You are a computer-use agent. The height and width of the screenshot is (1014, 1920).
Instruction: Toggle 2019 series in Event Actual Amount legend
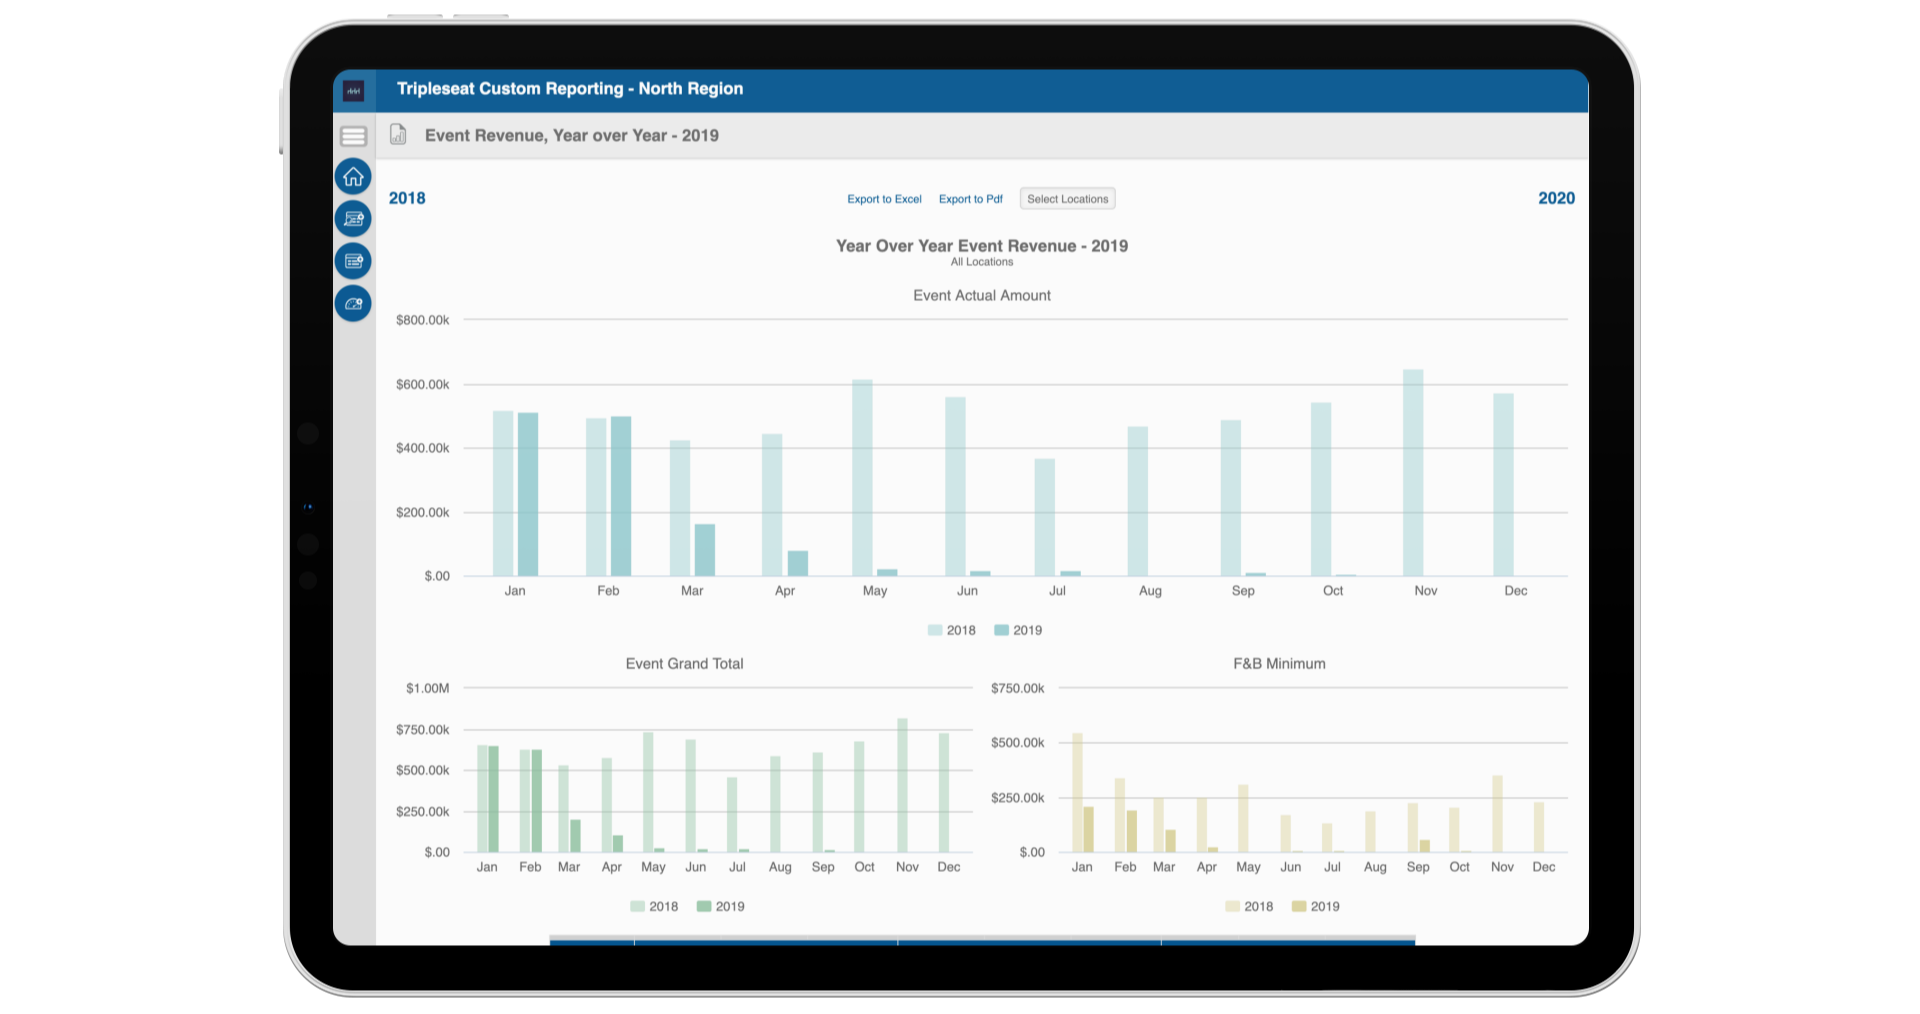click(x=1018, y=630)
